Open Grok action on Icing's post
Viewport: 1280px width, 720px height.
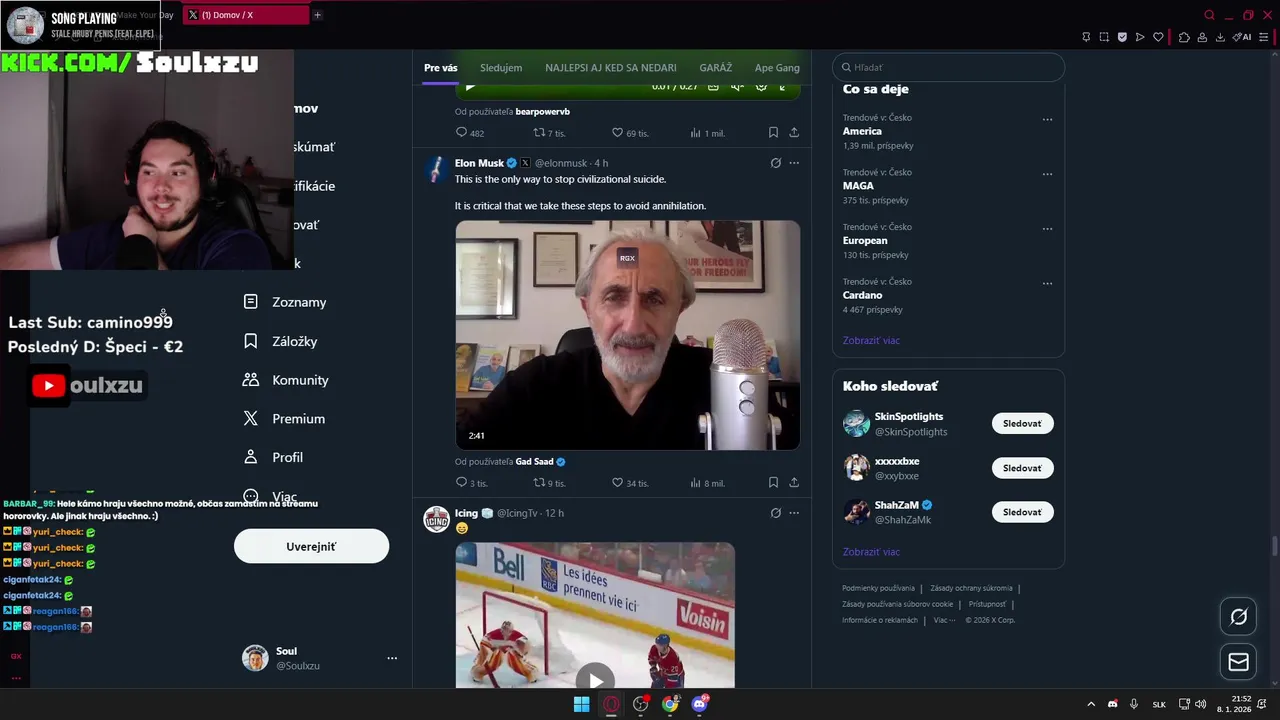[x=775, y=513]
